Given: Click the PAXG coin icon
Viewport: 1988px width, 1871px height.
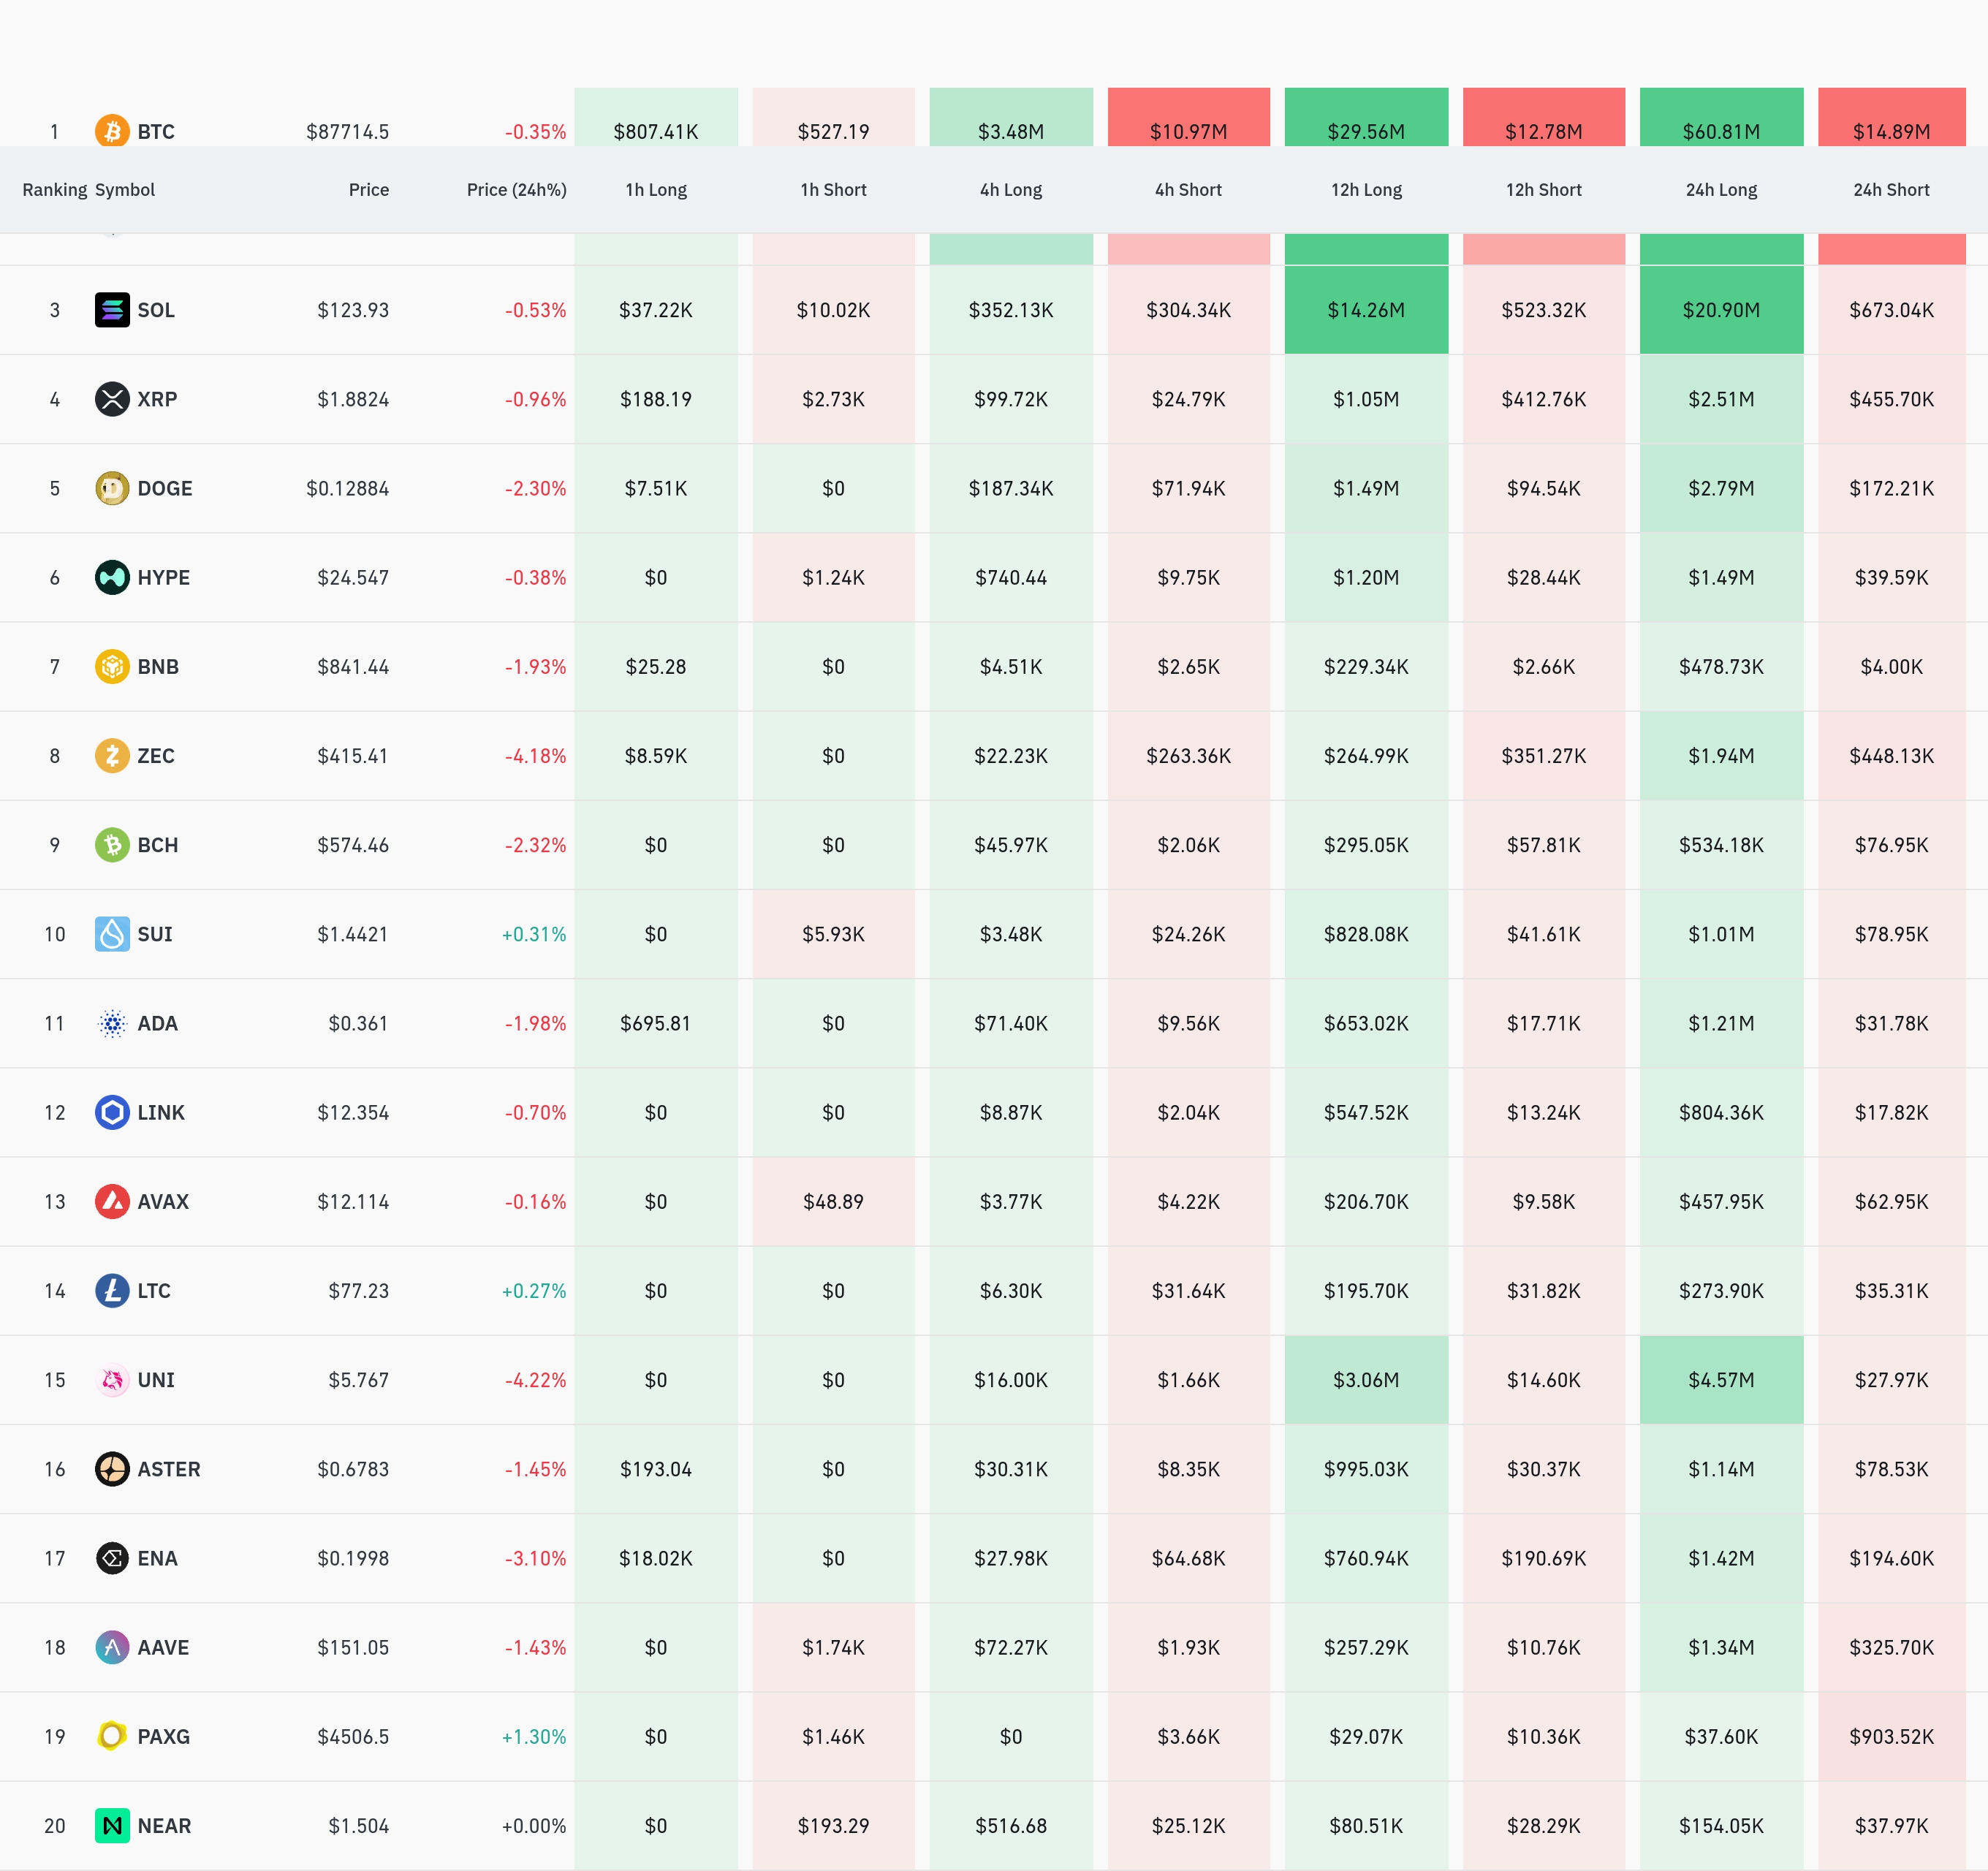Looking at the screenshot, I should pos(112,1736).
